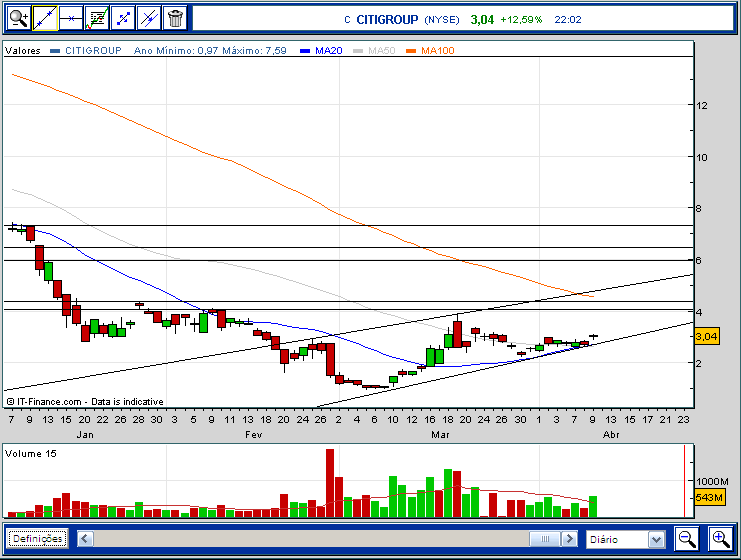The width and height of the screenshot is (741, 560).
Task: Open the chart indicators tool
Action: [x=97, y=18]
